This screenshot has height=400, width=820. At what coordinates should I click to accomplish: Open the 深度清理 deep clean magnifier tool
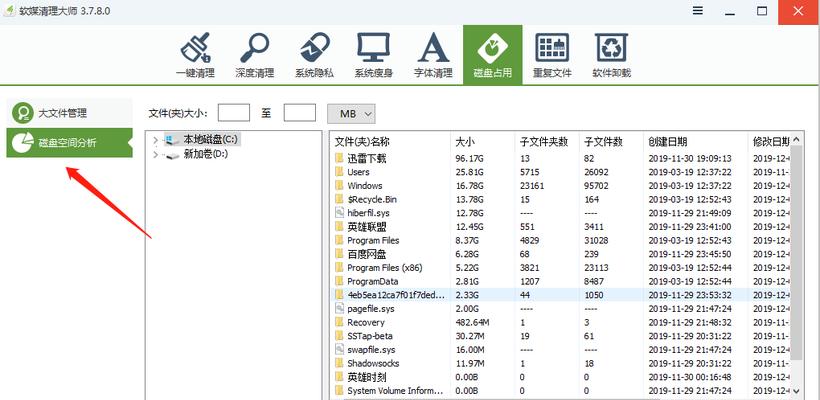(x=255, y=55)
